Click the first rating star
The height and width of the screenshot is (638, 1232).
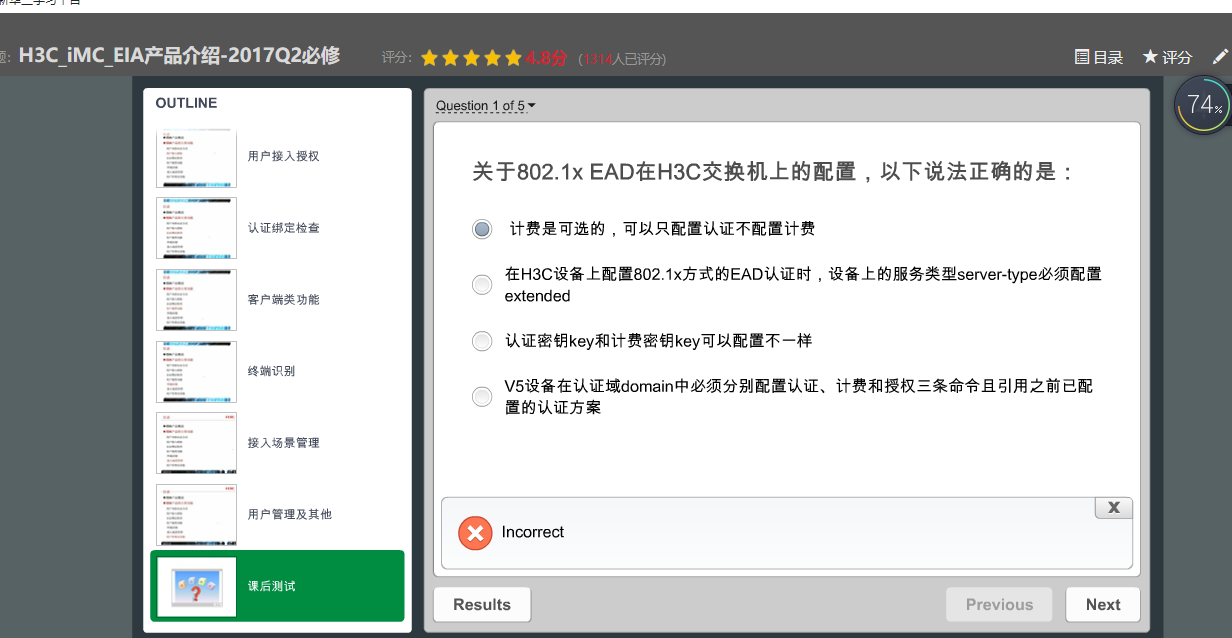point(430,58)
